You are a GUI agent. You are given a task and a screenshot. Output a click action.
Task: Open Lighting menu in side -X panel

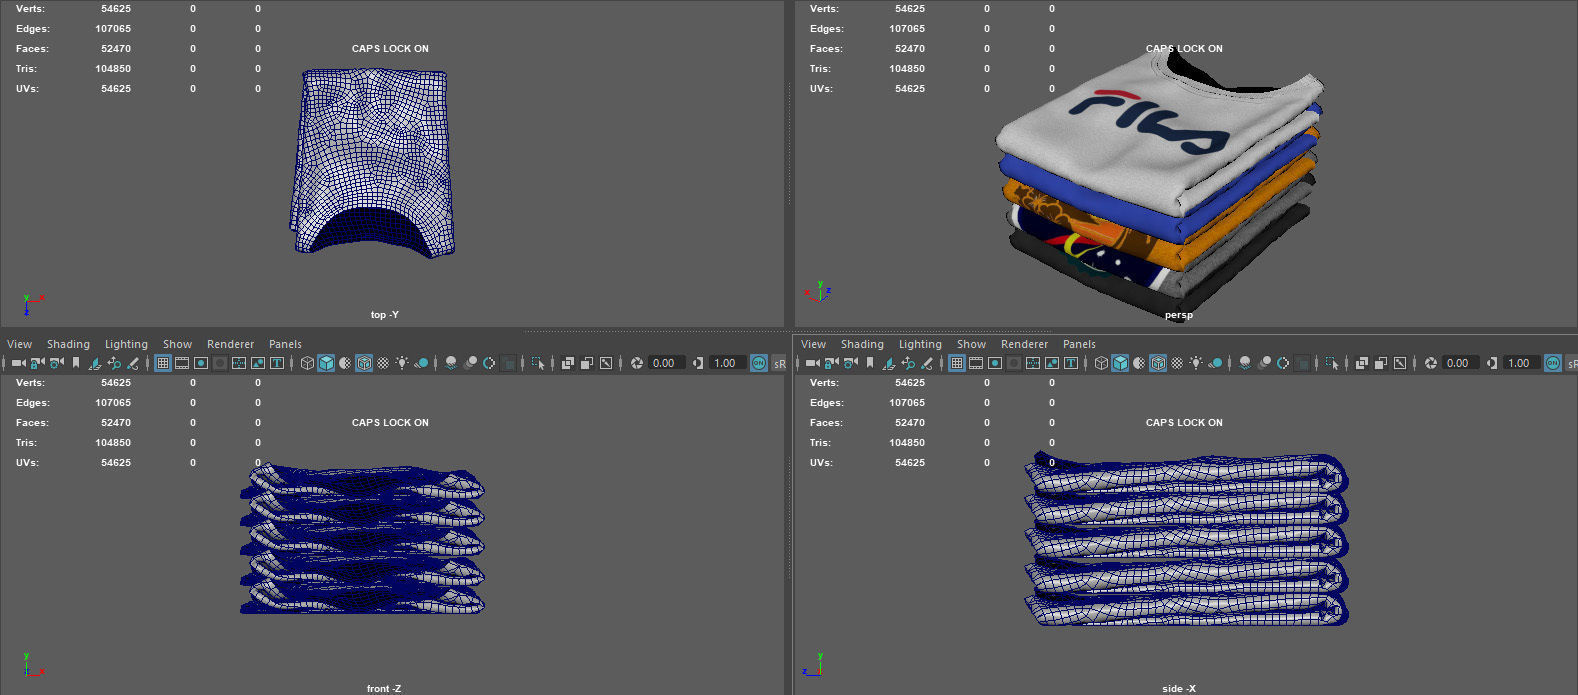920,344
